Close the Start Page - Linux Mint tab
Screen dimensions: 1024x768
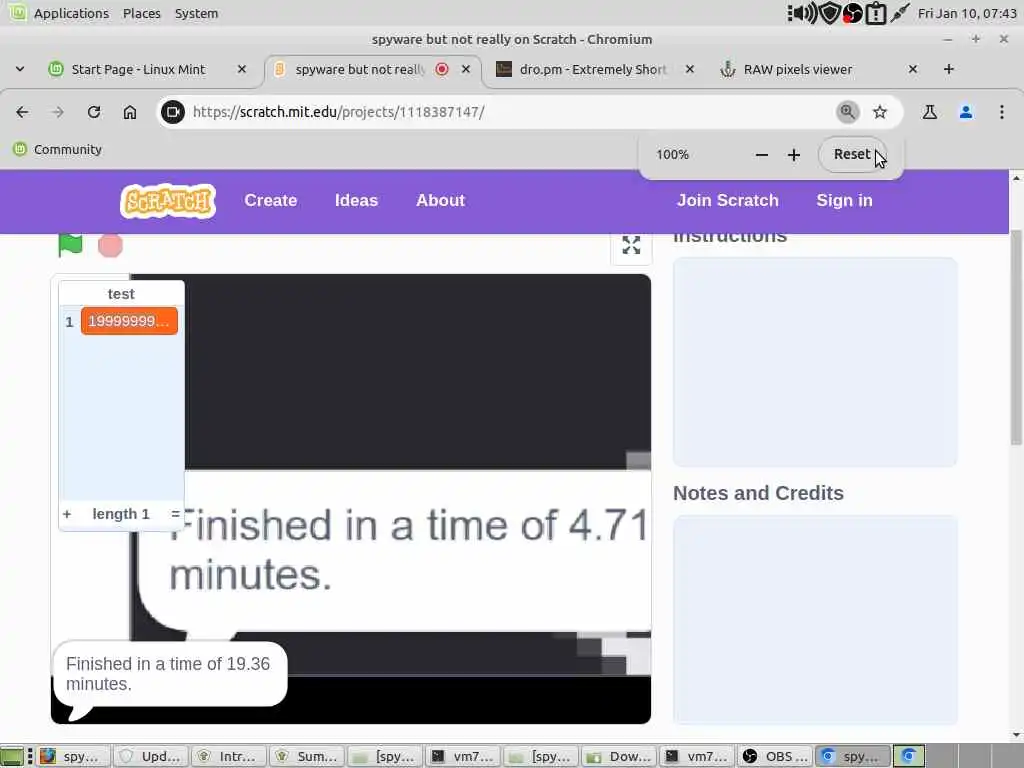point(242,69)
